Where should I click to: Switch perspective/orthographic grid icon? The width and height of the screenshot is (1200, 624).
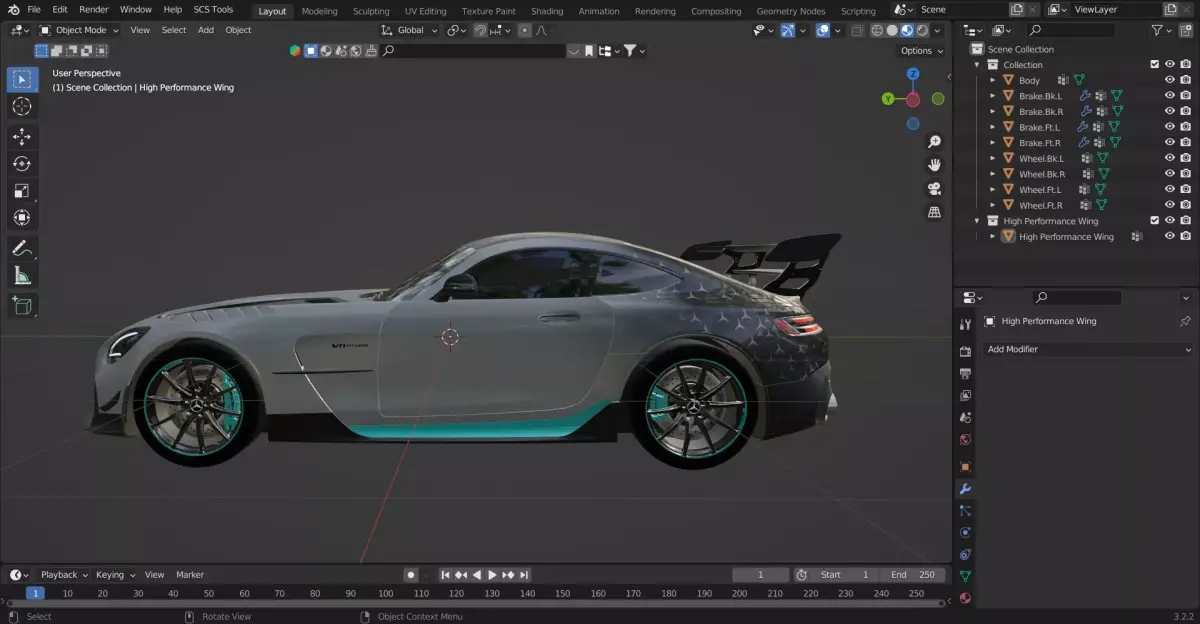pyautogui.click(x=935, y=212)
